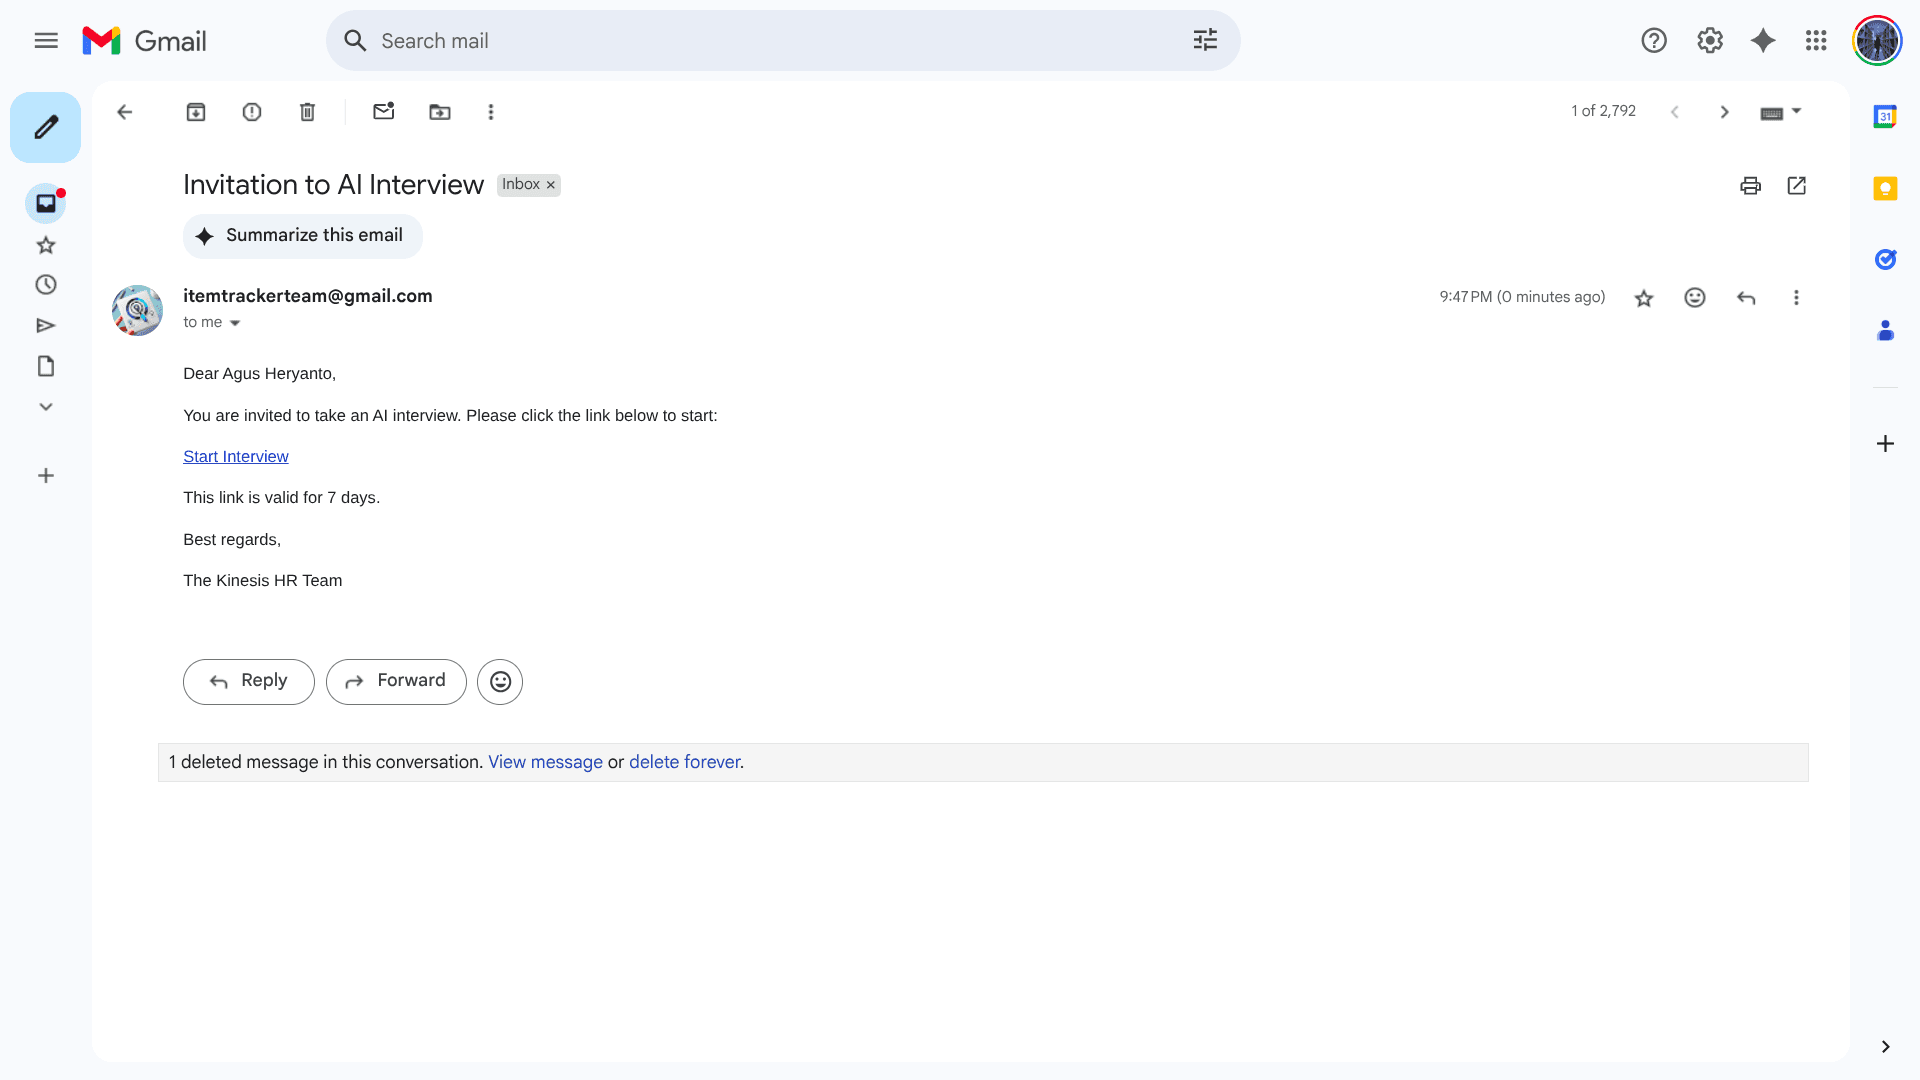Expand More labels in left sidebar
Viewport: 1920px width, 1080px height.
click(x=46, y=407)
